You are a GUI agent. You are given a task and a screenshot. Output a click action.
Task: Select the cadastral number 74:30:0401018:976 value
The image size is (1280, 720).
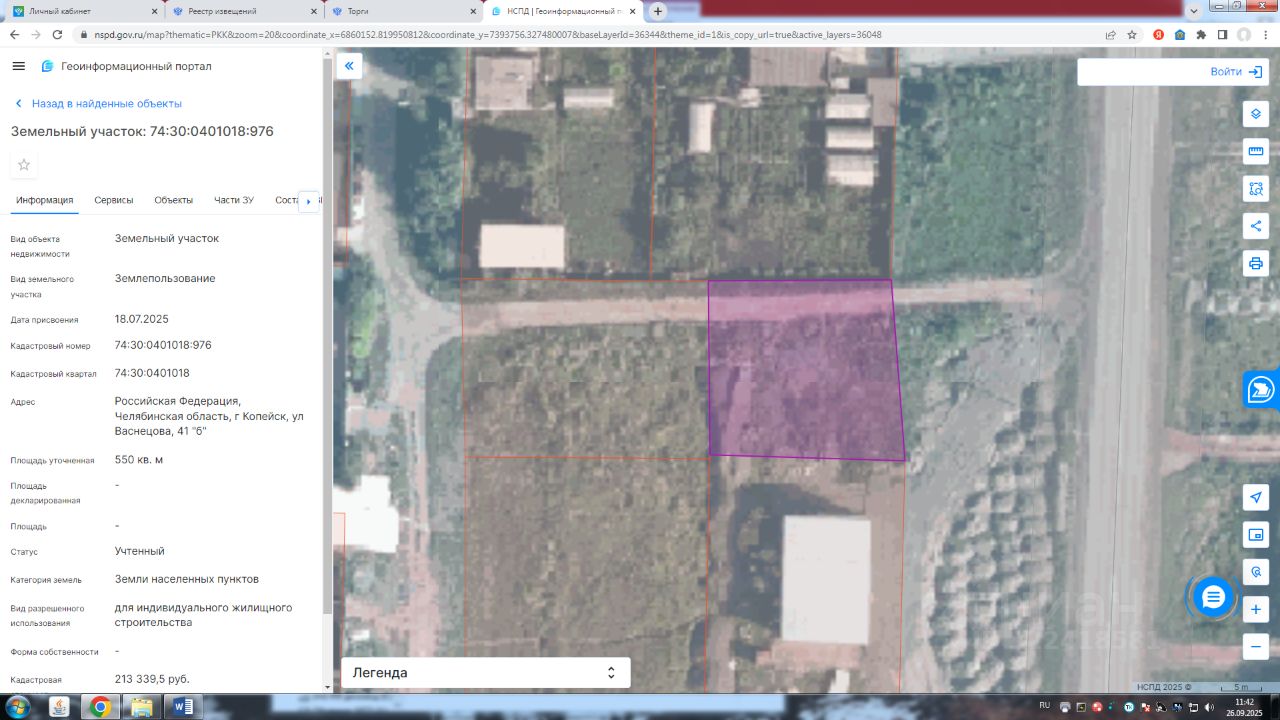[163, 345]
